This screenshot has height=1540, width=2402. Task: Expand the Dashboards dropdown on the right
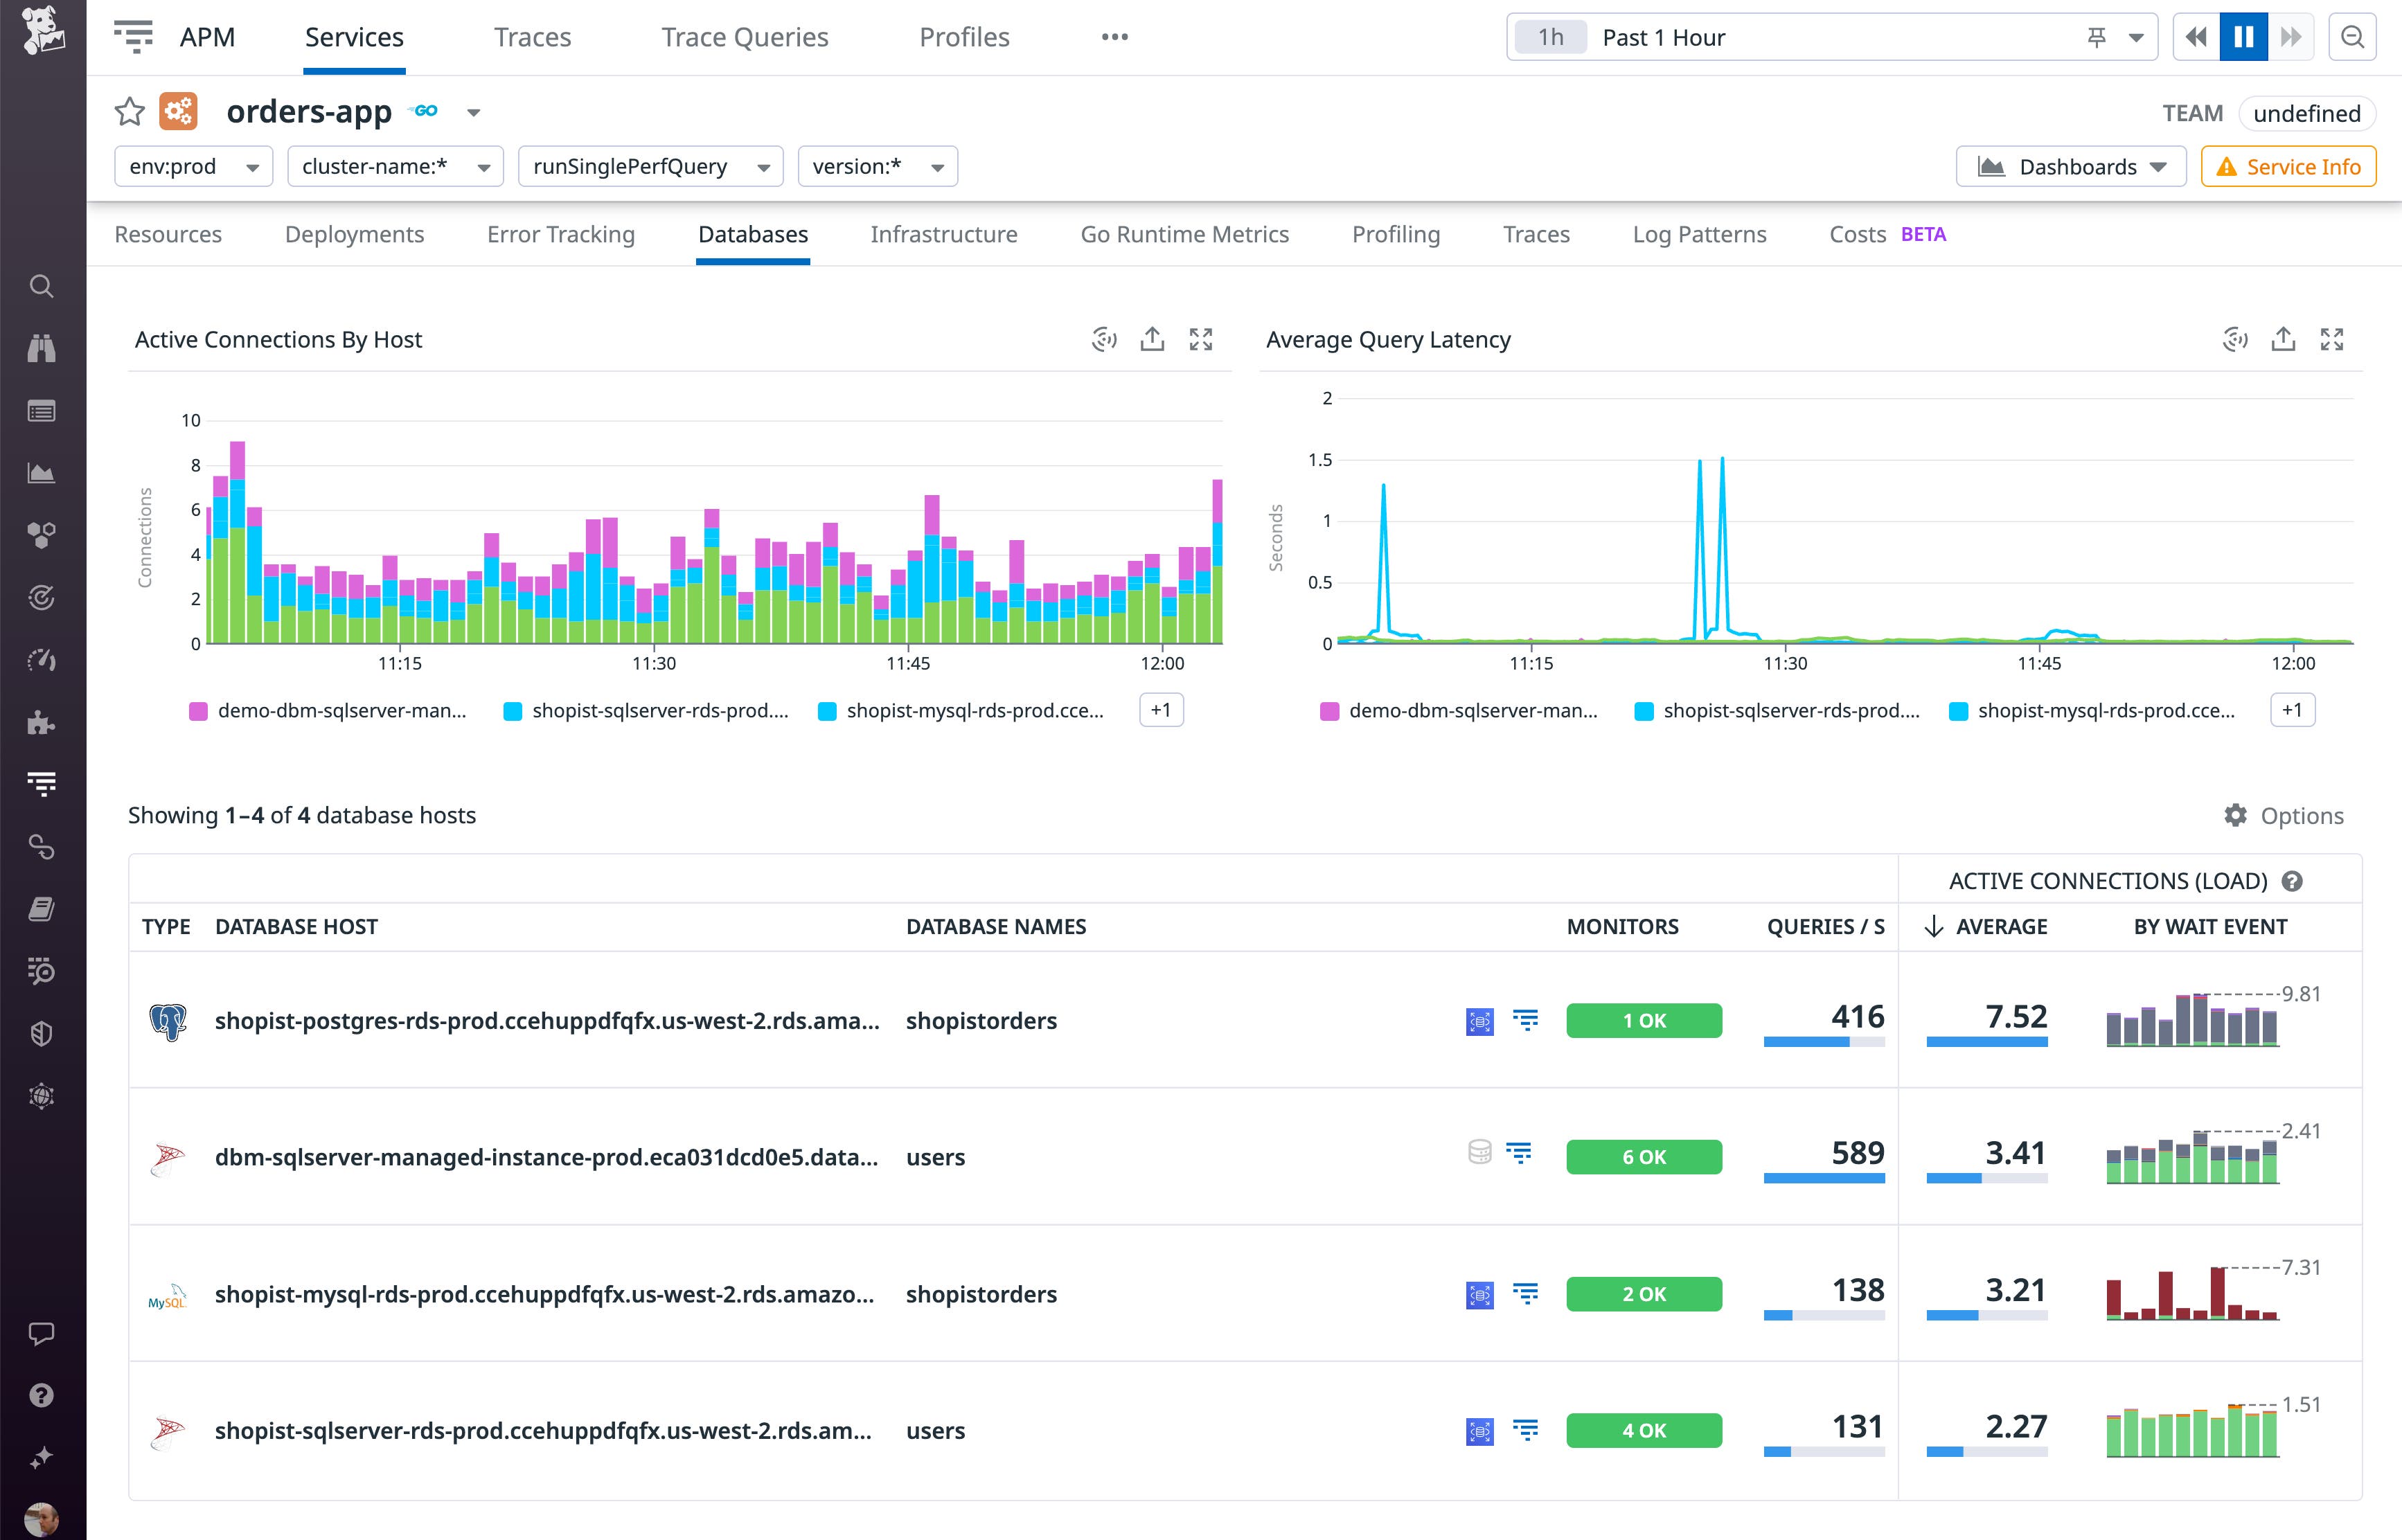tap(2158, 167)
